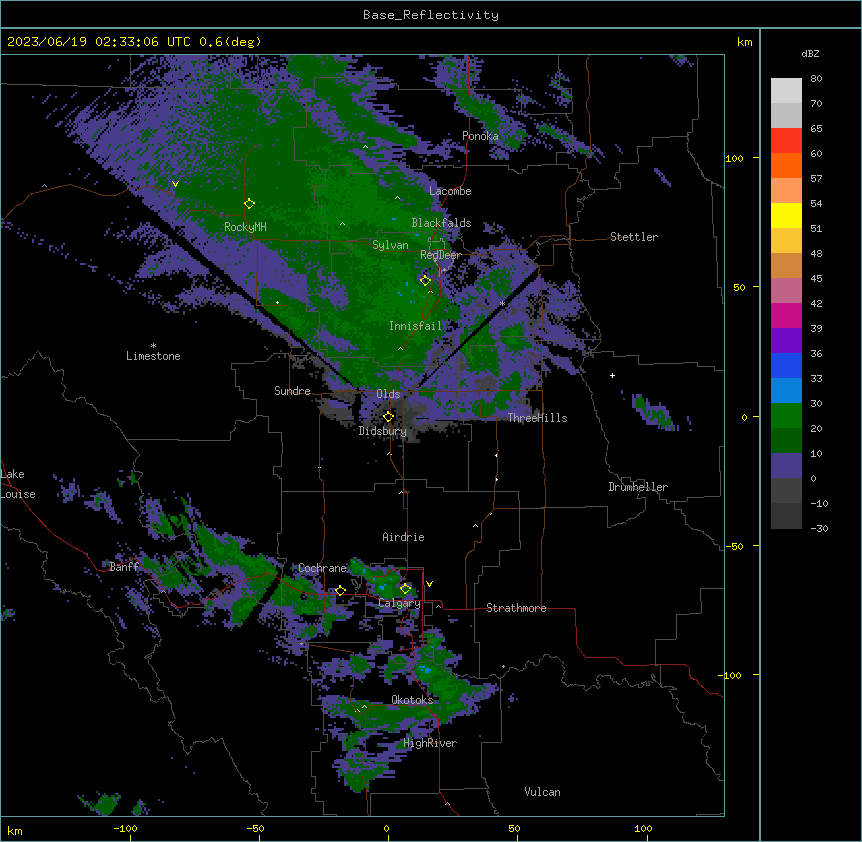The image size is (862, 842).
Task: Click the dBZ legend heading
Action: click(x=810, y=53)
